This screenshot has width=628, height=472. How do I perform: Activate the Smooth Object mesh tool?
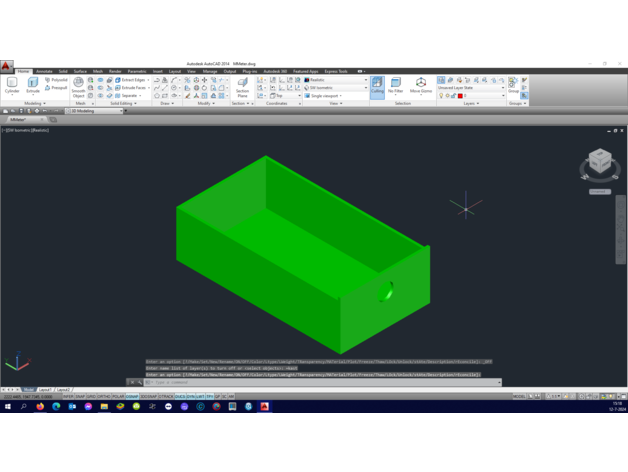[x=78, y=87]
